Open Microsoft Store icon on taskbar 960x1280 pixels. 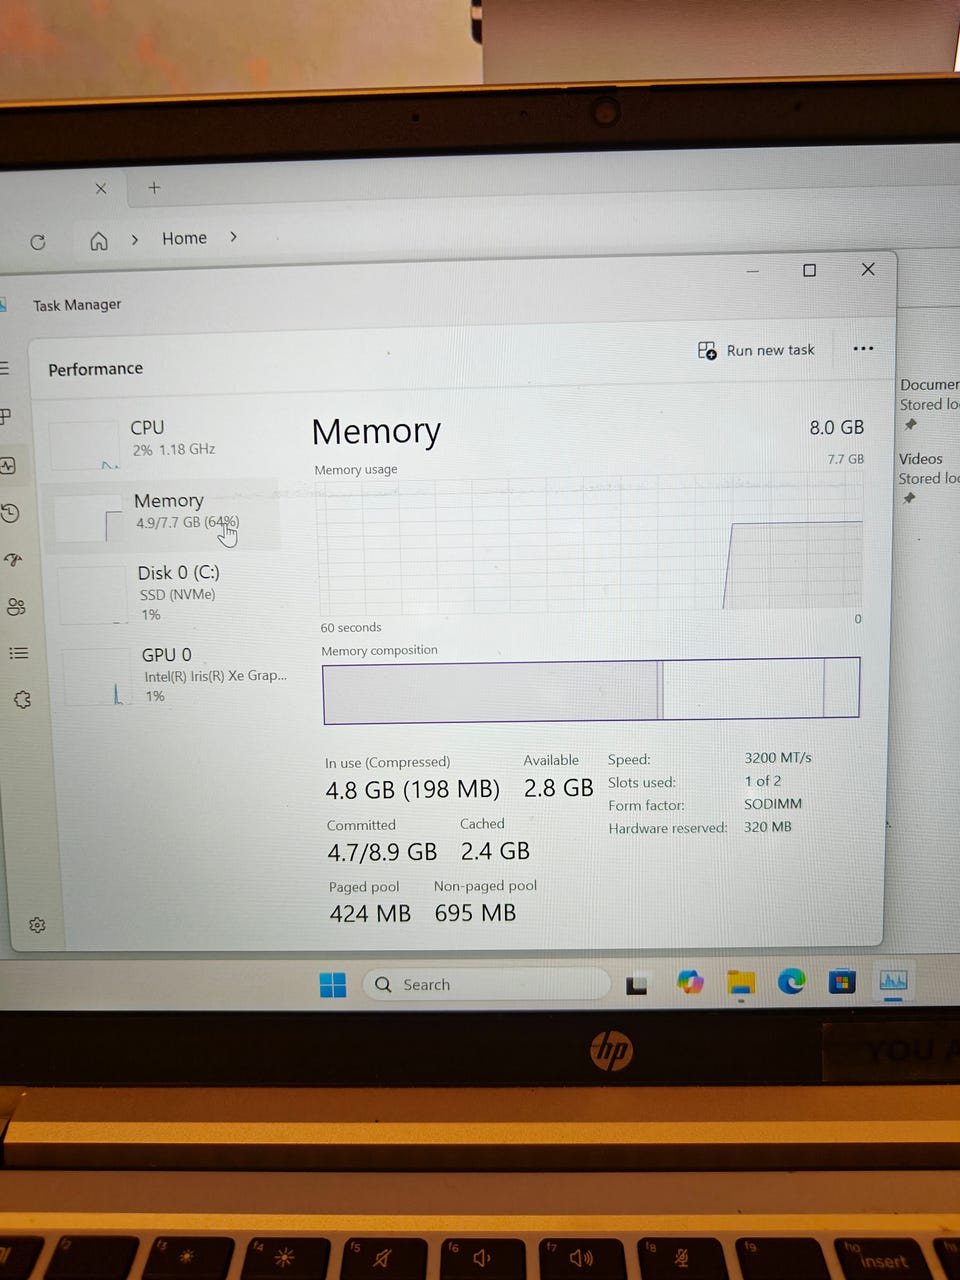[x=842, y=982]
